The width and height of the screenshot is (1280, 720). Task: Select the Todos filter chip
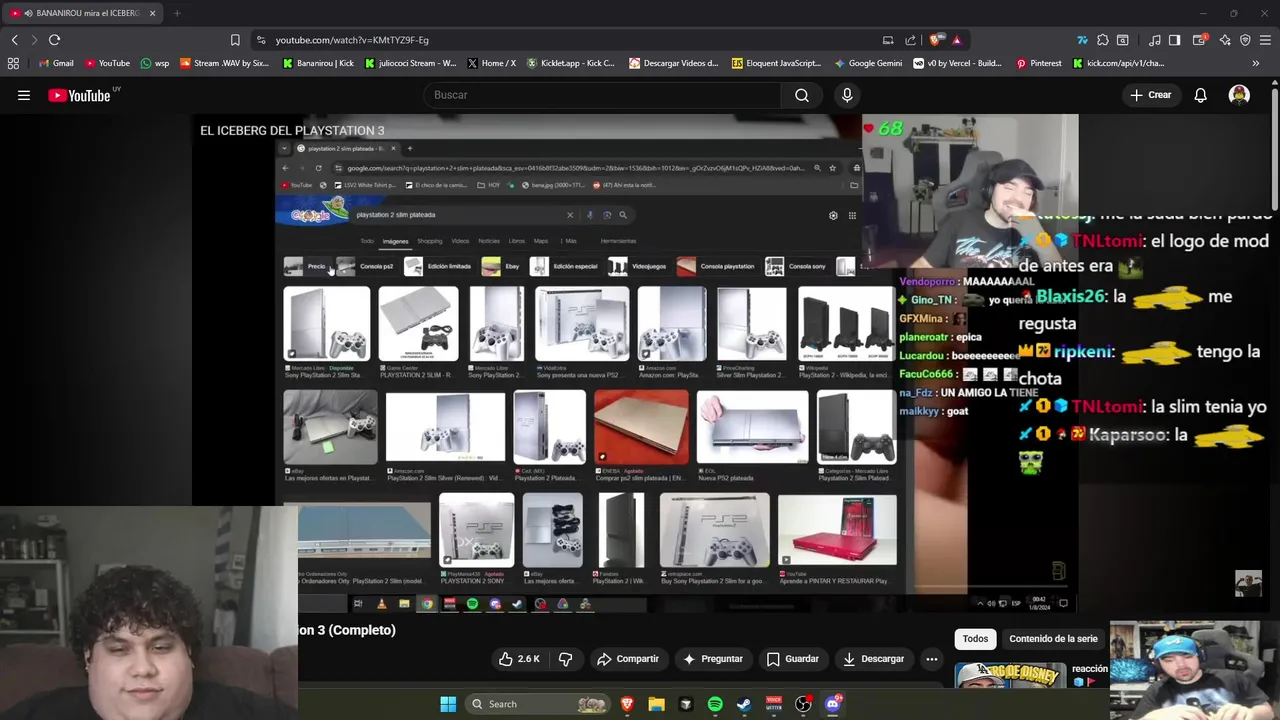[x=975, y=639]
